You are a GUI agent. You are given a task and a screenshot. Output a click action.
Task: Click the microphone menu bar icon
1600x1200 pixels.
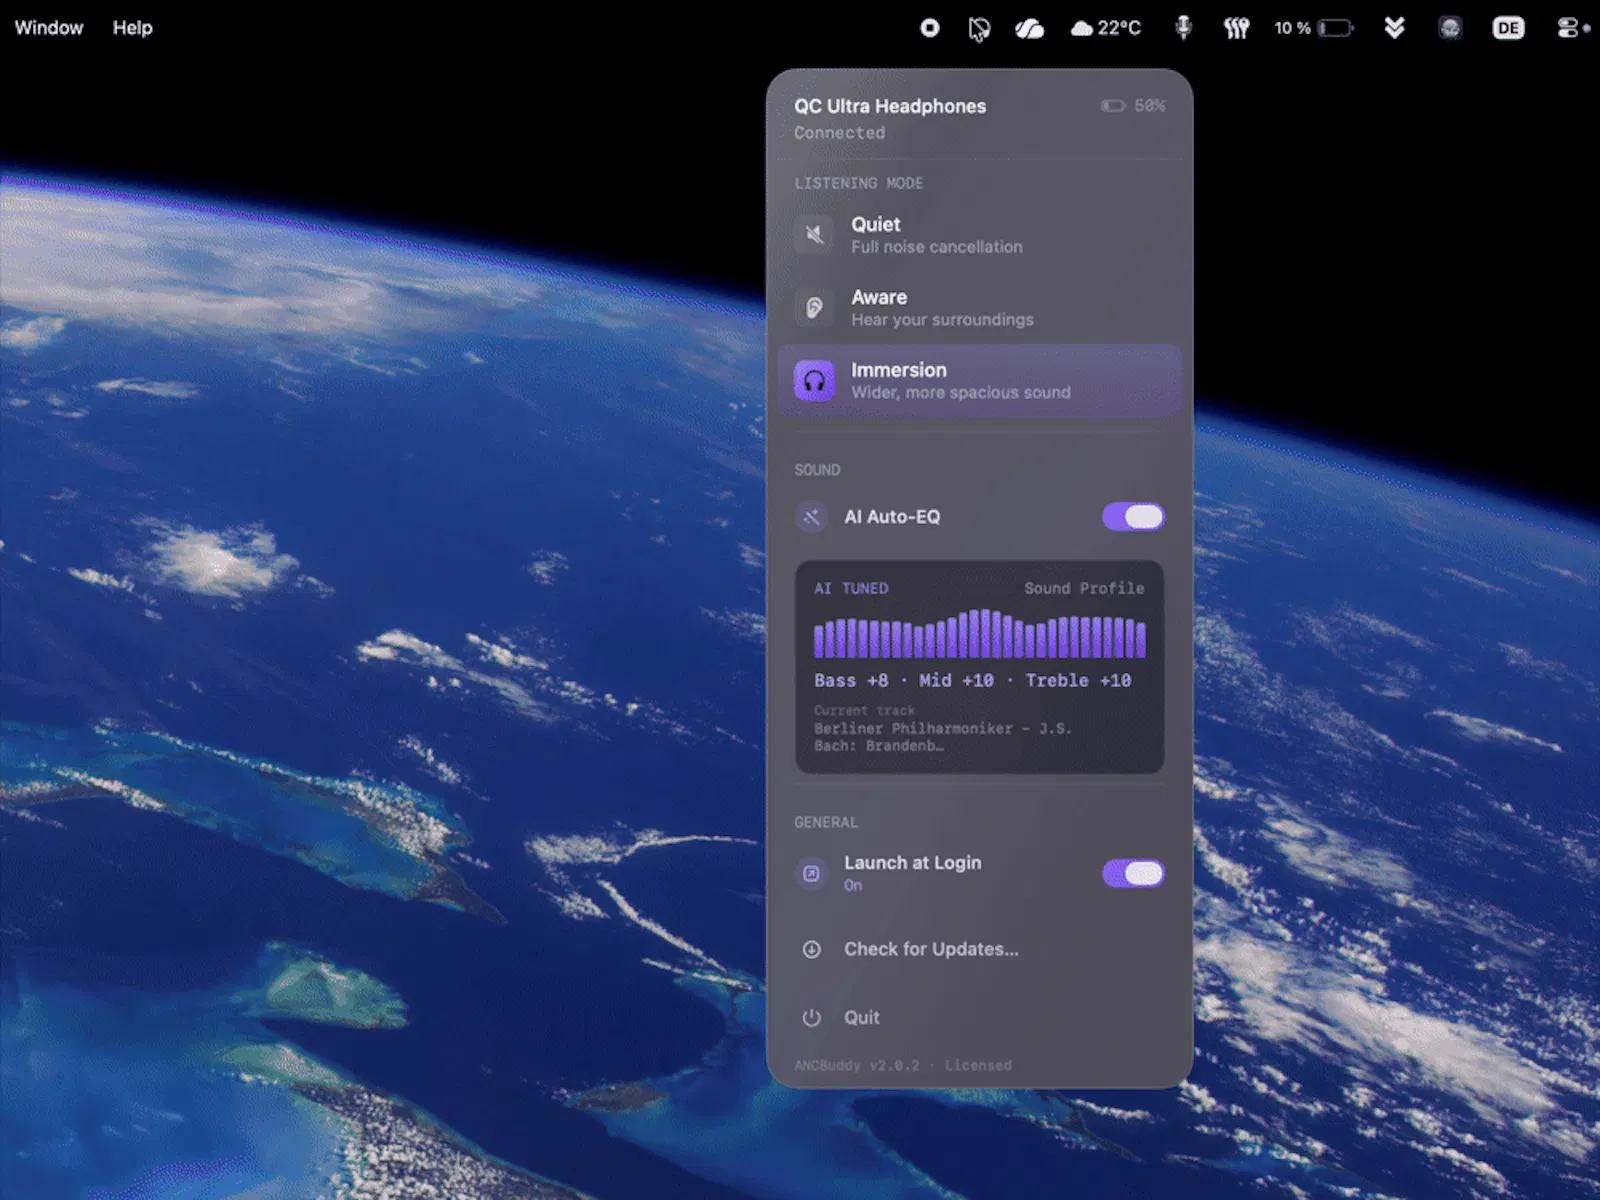(x=1183, y=28)
